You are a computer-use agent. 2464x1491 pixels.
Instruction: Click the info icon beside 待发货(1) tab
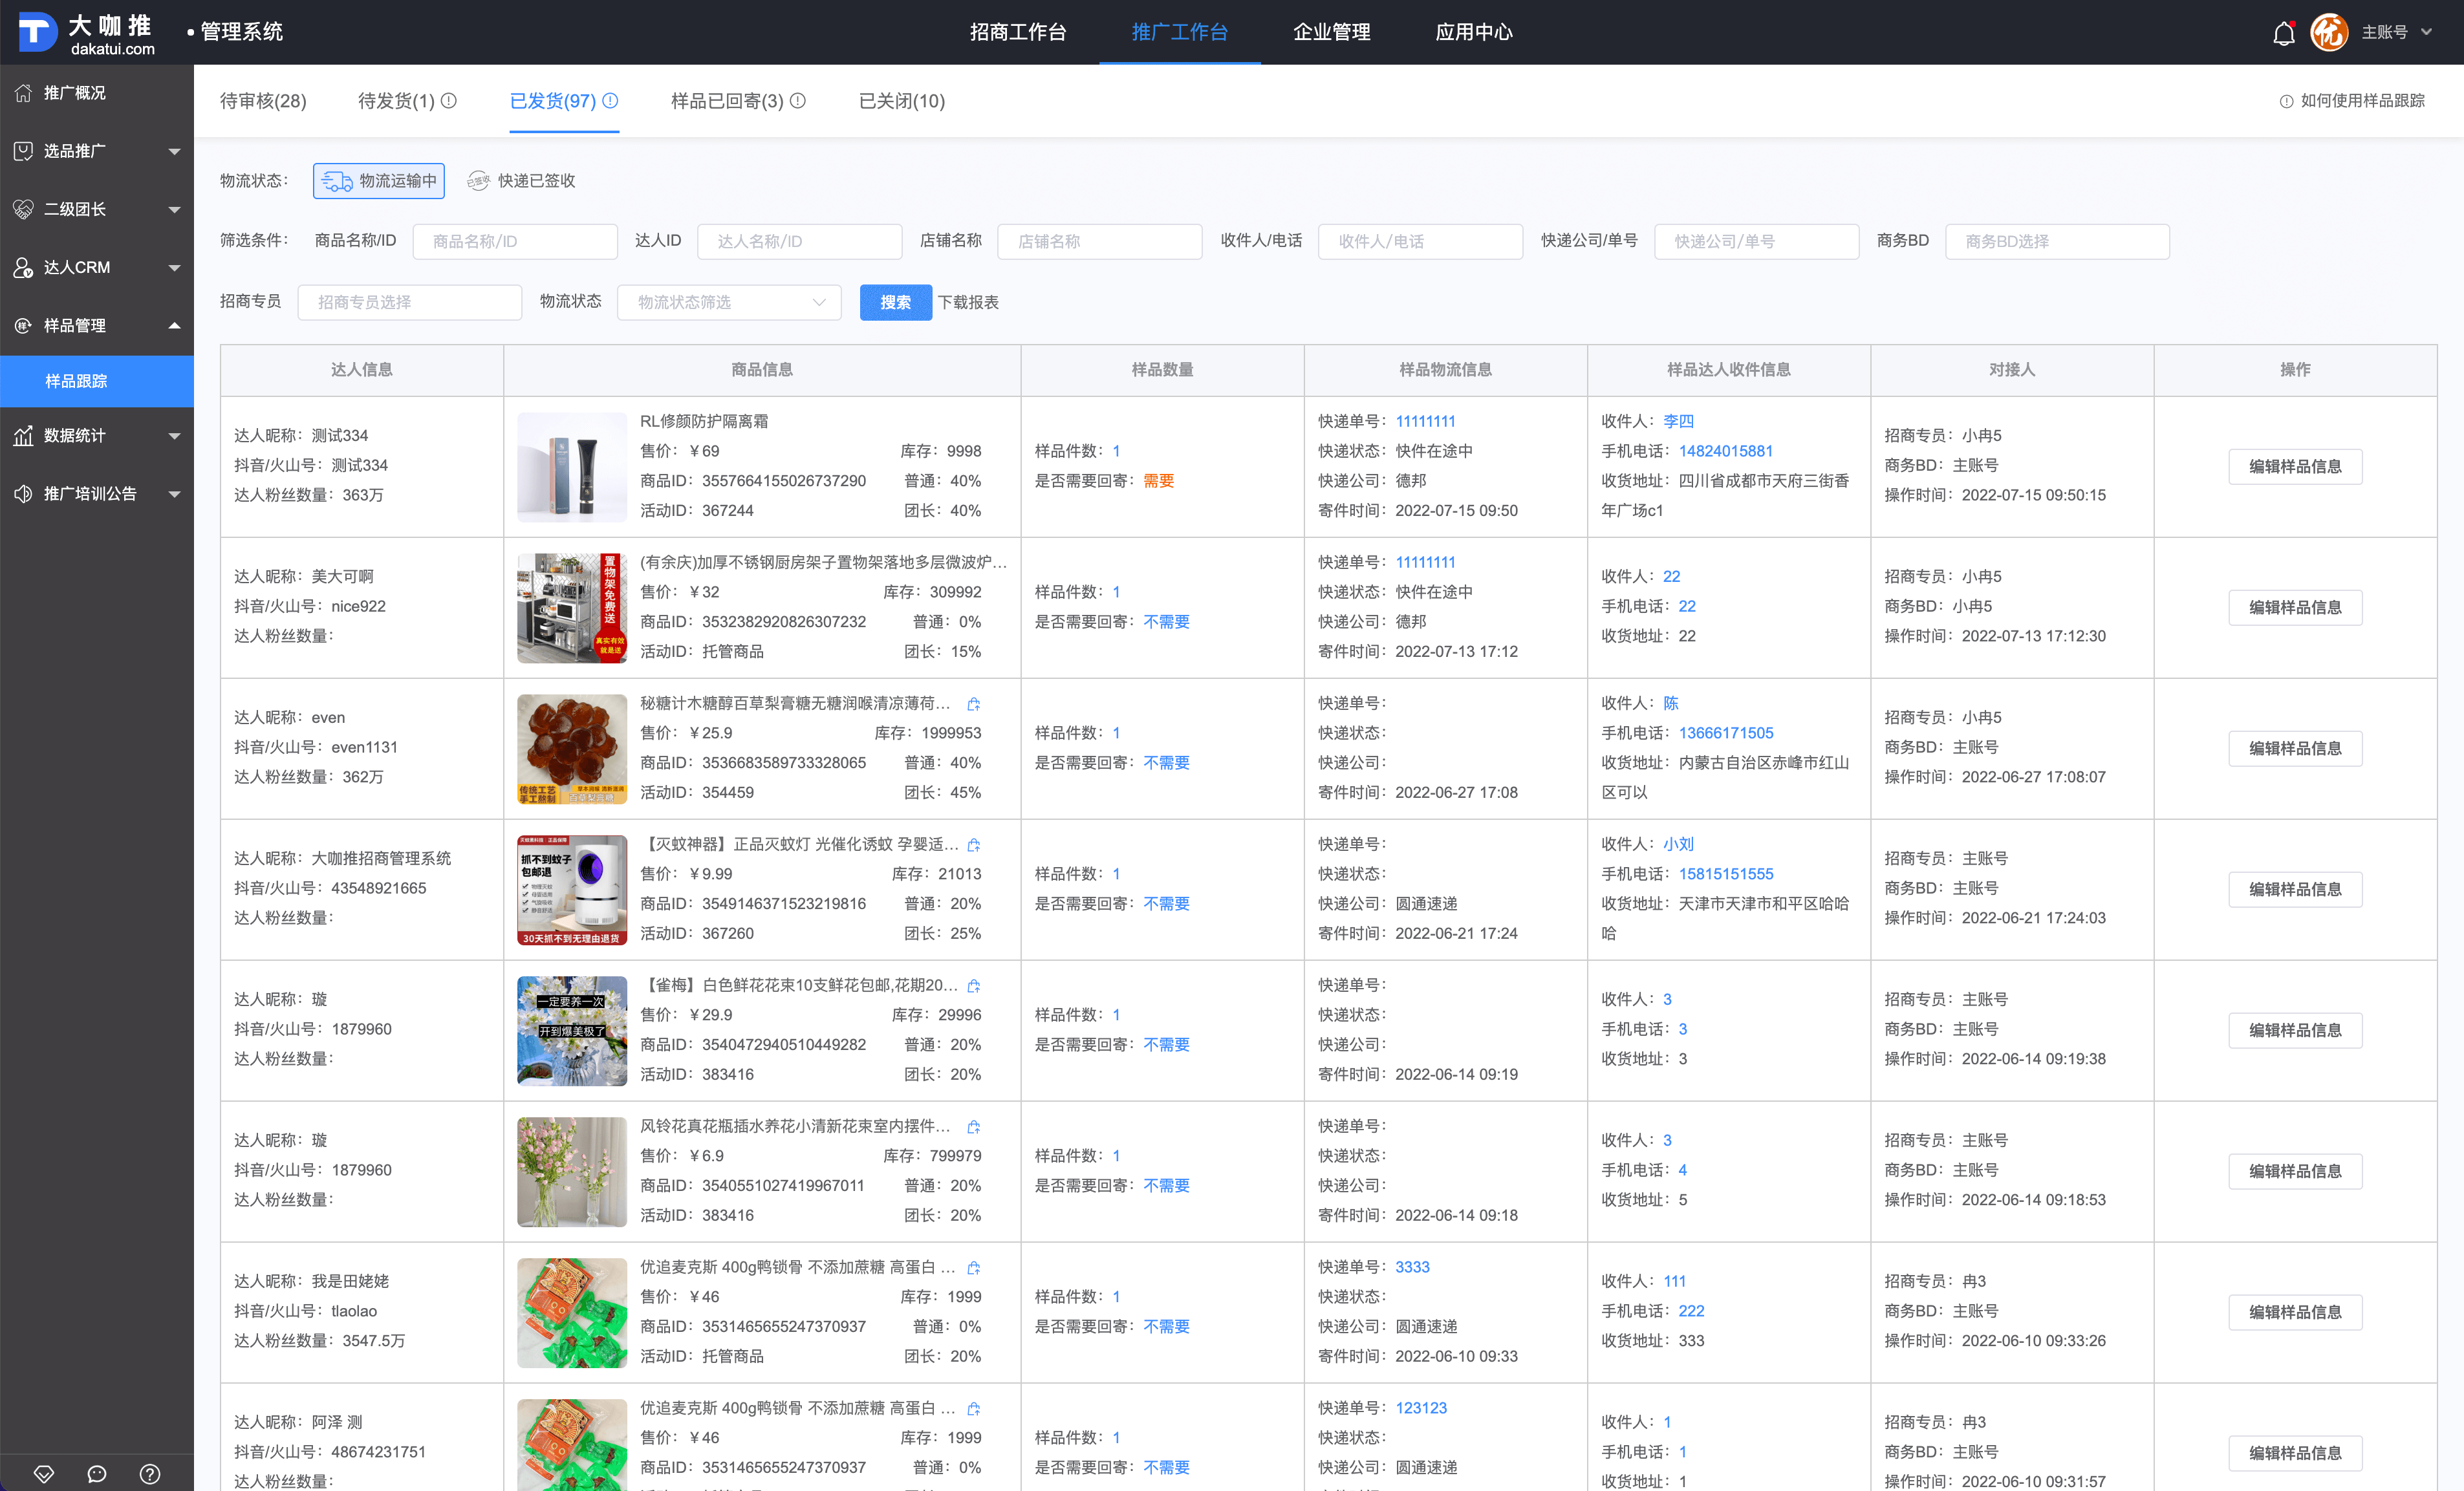tap(449, 100)
